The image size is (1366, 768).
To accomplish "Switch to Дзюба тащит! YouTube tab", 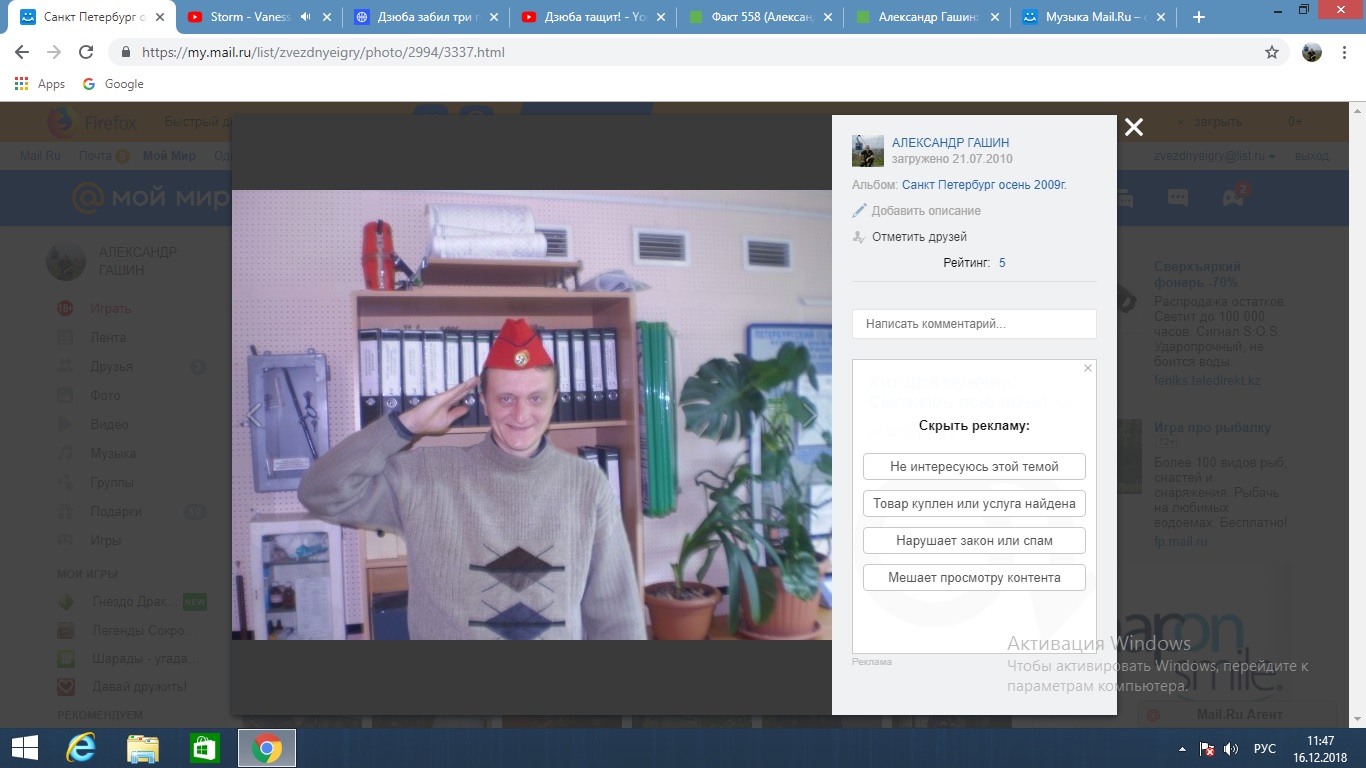I will coord(593,17).
